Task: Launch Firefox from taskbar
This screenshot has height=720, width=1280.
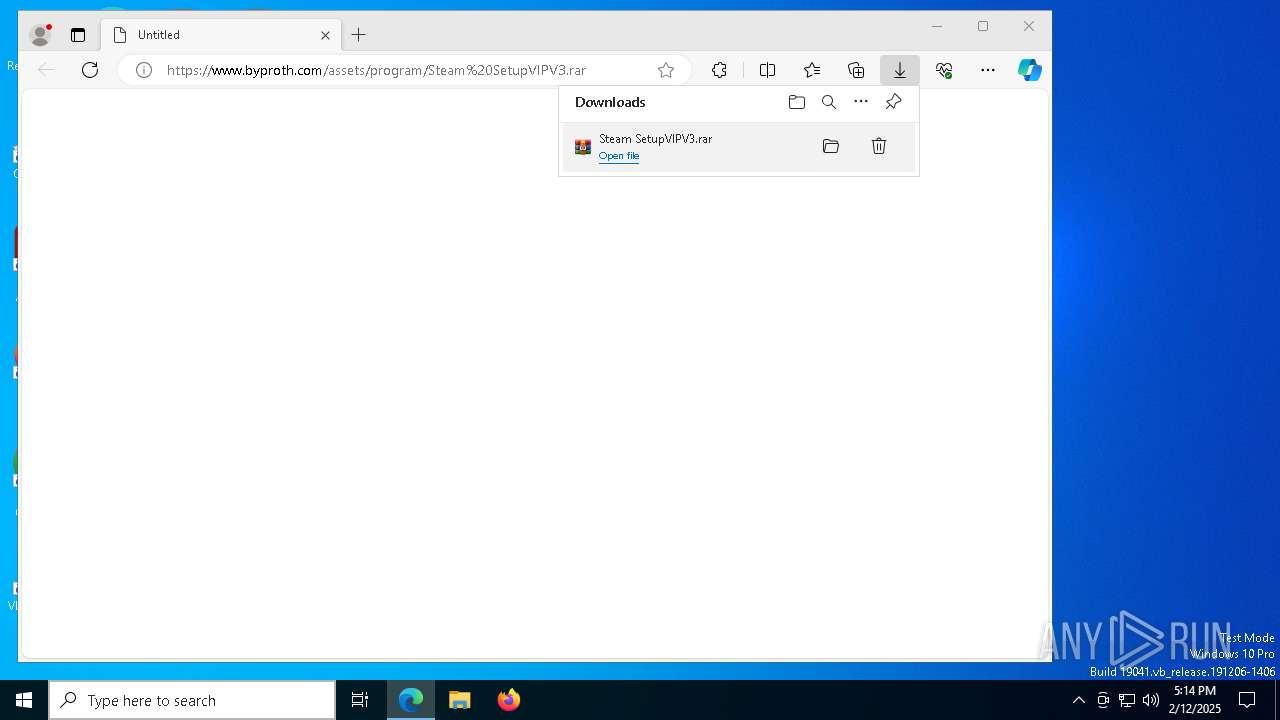Action: (509, 700)
